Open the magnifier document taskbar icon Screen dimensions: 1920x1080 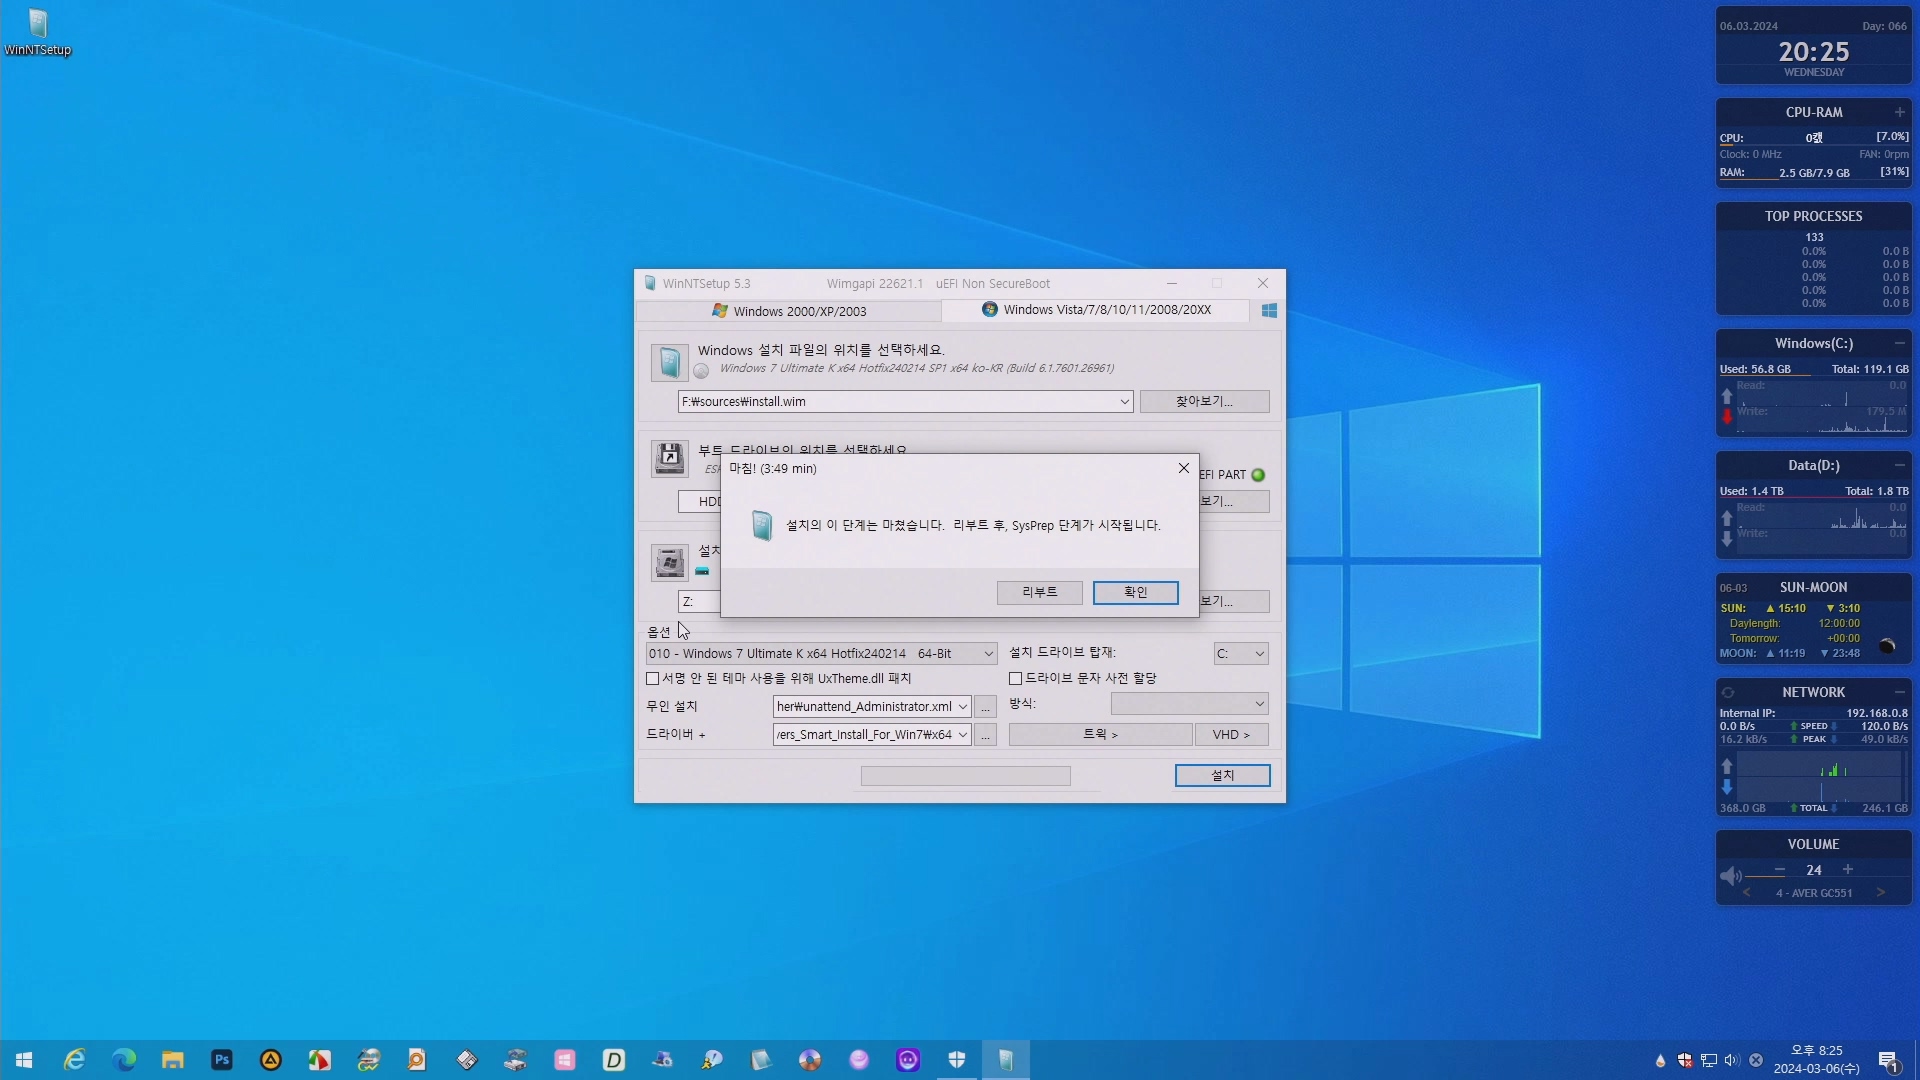tap(417, 1060)
